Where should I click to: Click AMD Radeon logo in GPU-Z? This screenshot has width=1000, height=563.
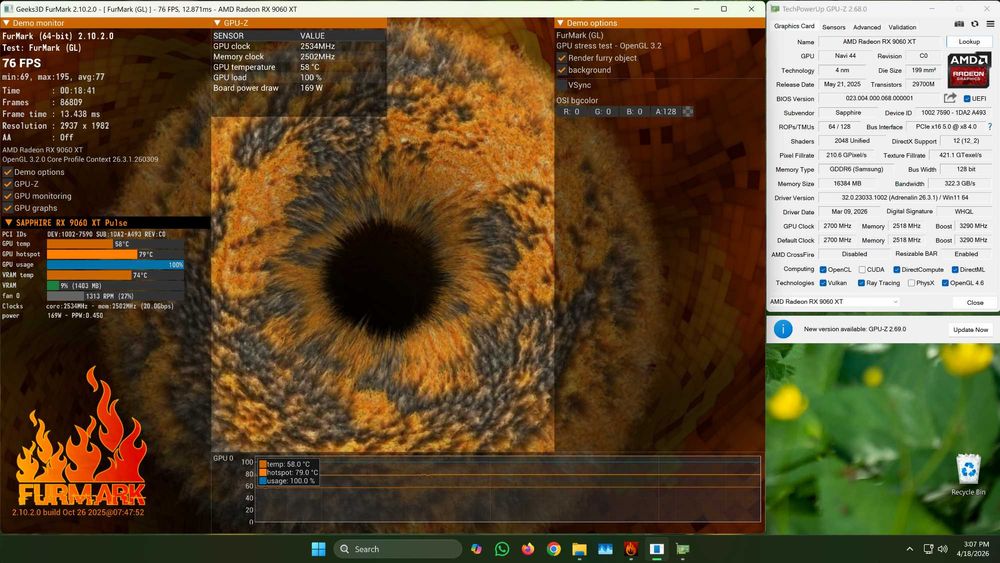coord(969,70)
